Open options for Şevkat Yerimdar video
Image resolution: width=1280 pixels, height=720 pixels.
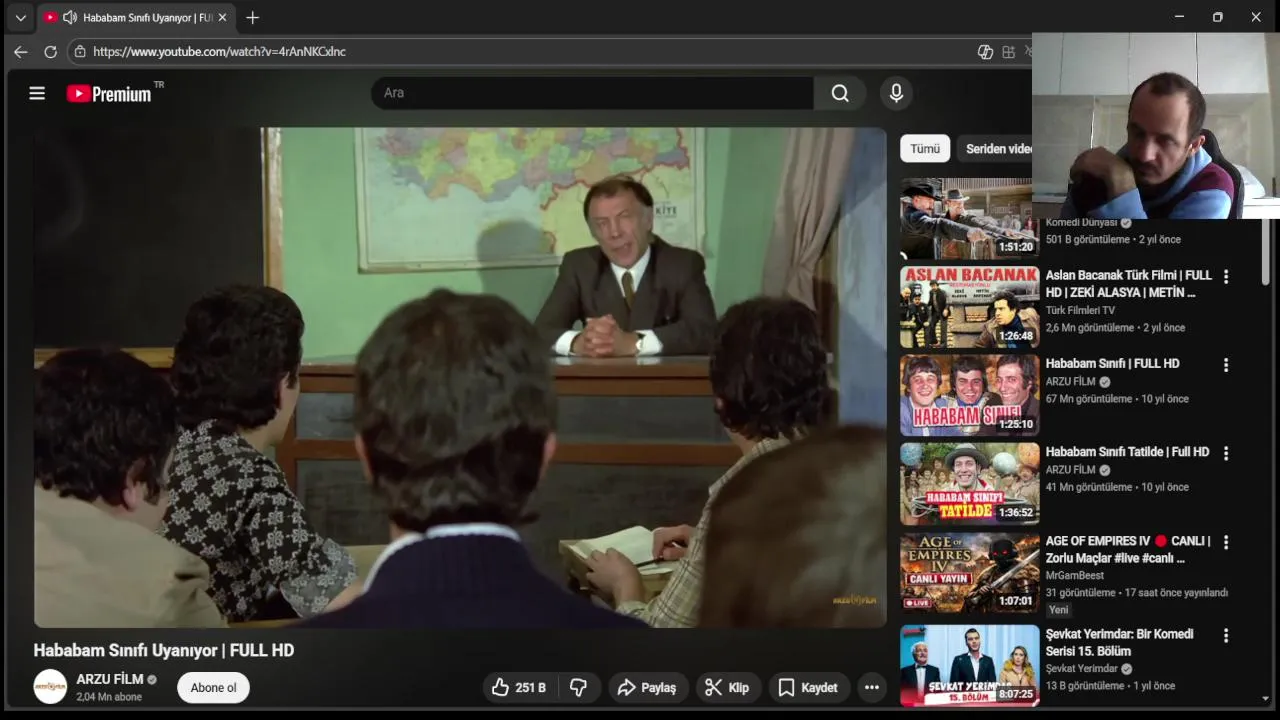click(1226, 635)
